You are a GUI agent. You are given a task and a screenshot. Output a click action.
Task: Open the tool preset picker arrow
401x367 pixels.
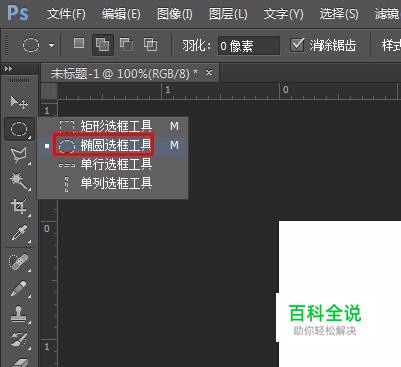click(x=51, y=45)
